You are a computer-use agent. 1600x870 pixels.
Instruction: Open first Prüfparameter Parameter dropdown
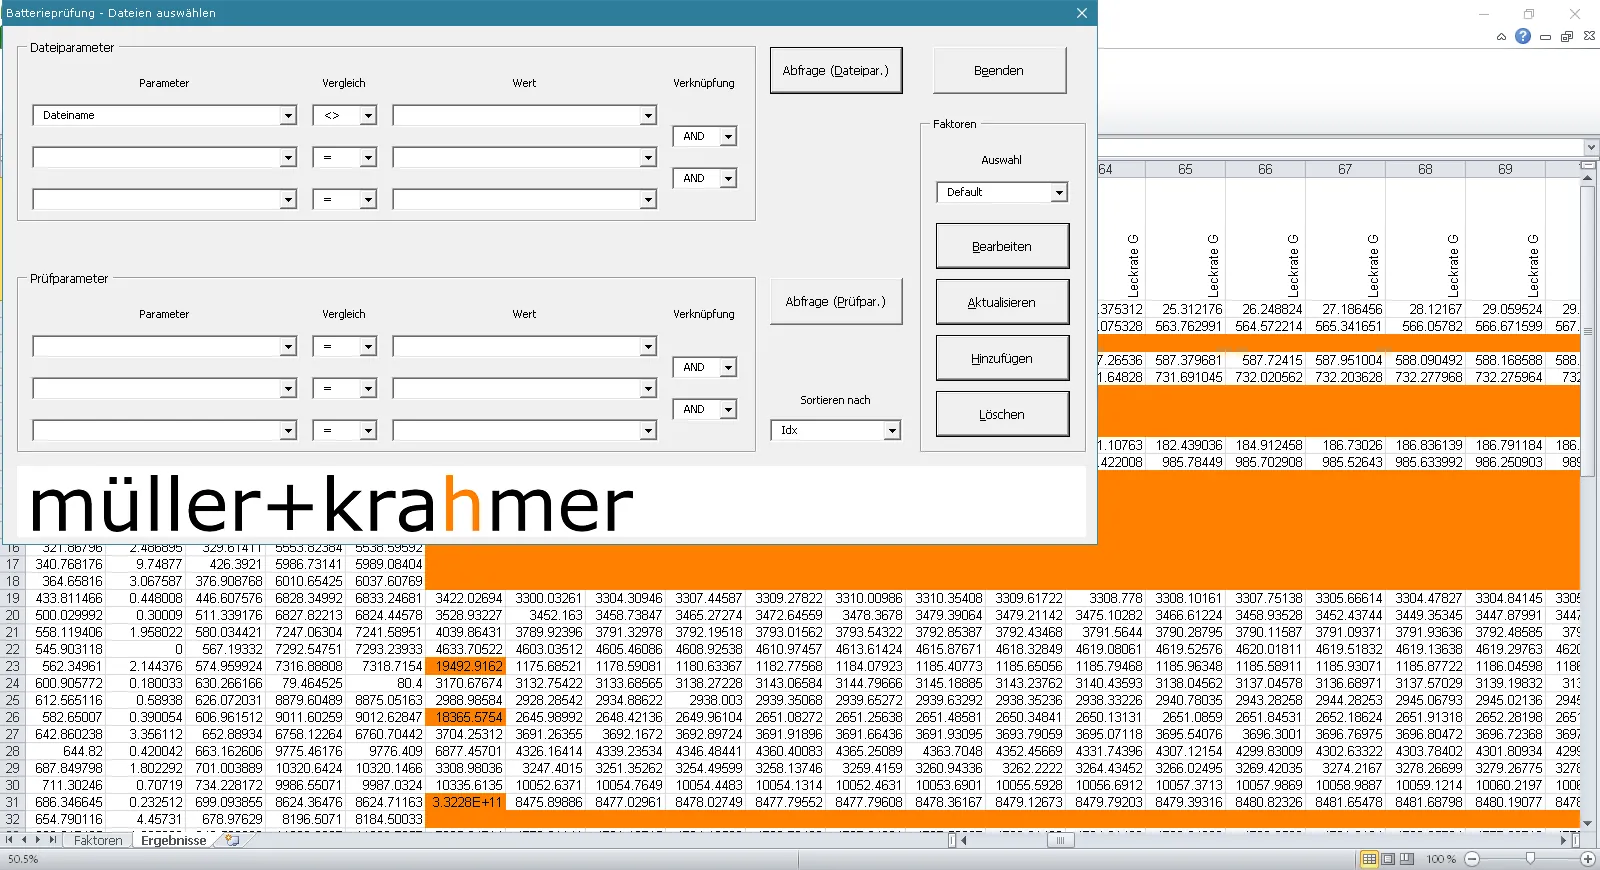click(288, 347)
